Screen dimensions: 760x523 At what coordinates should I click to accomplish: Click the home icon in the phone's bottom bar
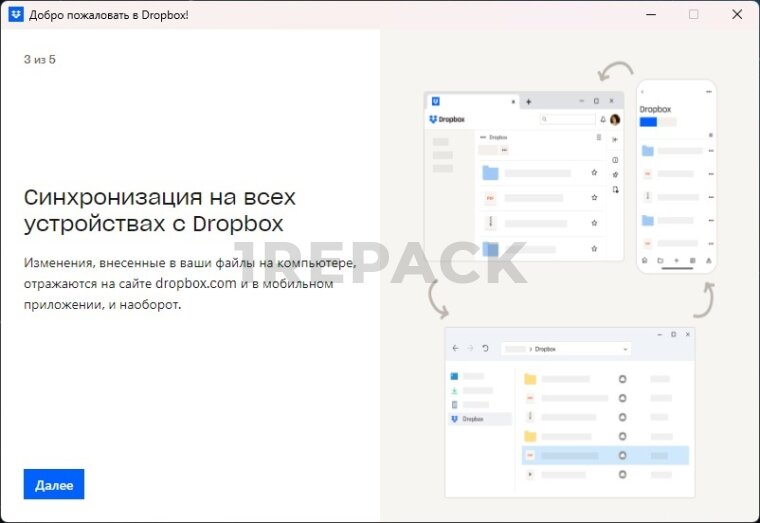tap(645, 260)
